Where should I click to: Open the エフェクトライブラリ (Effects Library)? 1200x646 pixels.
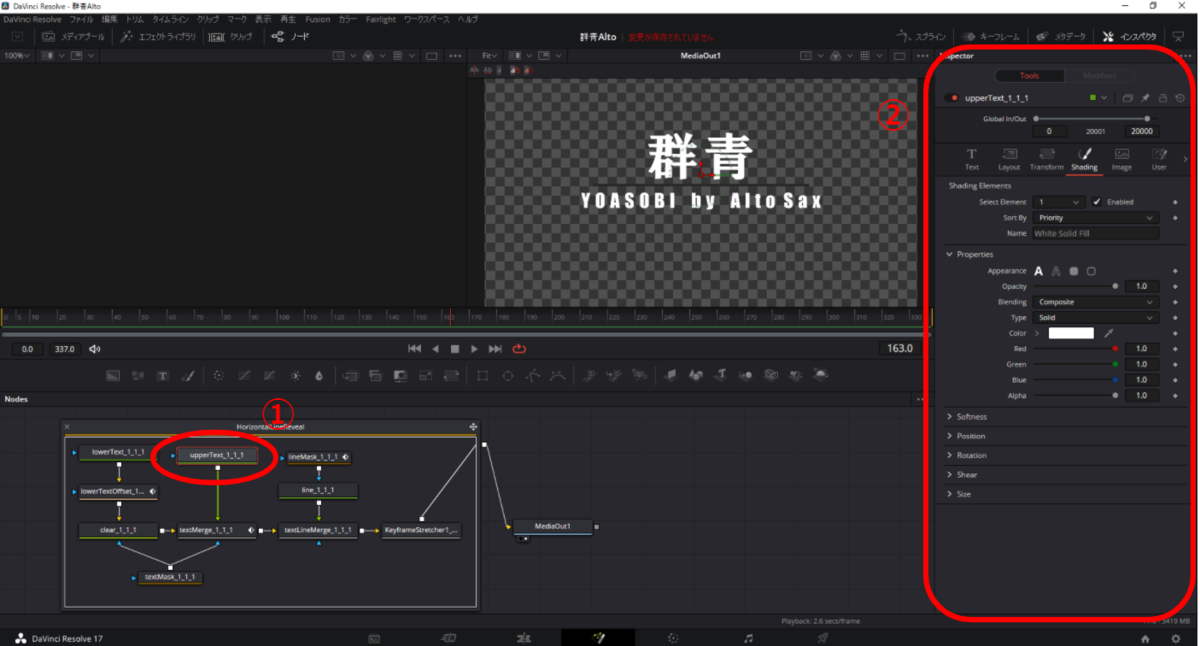pos(158,36)
